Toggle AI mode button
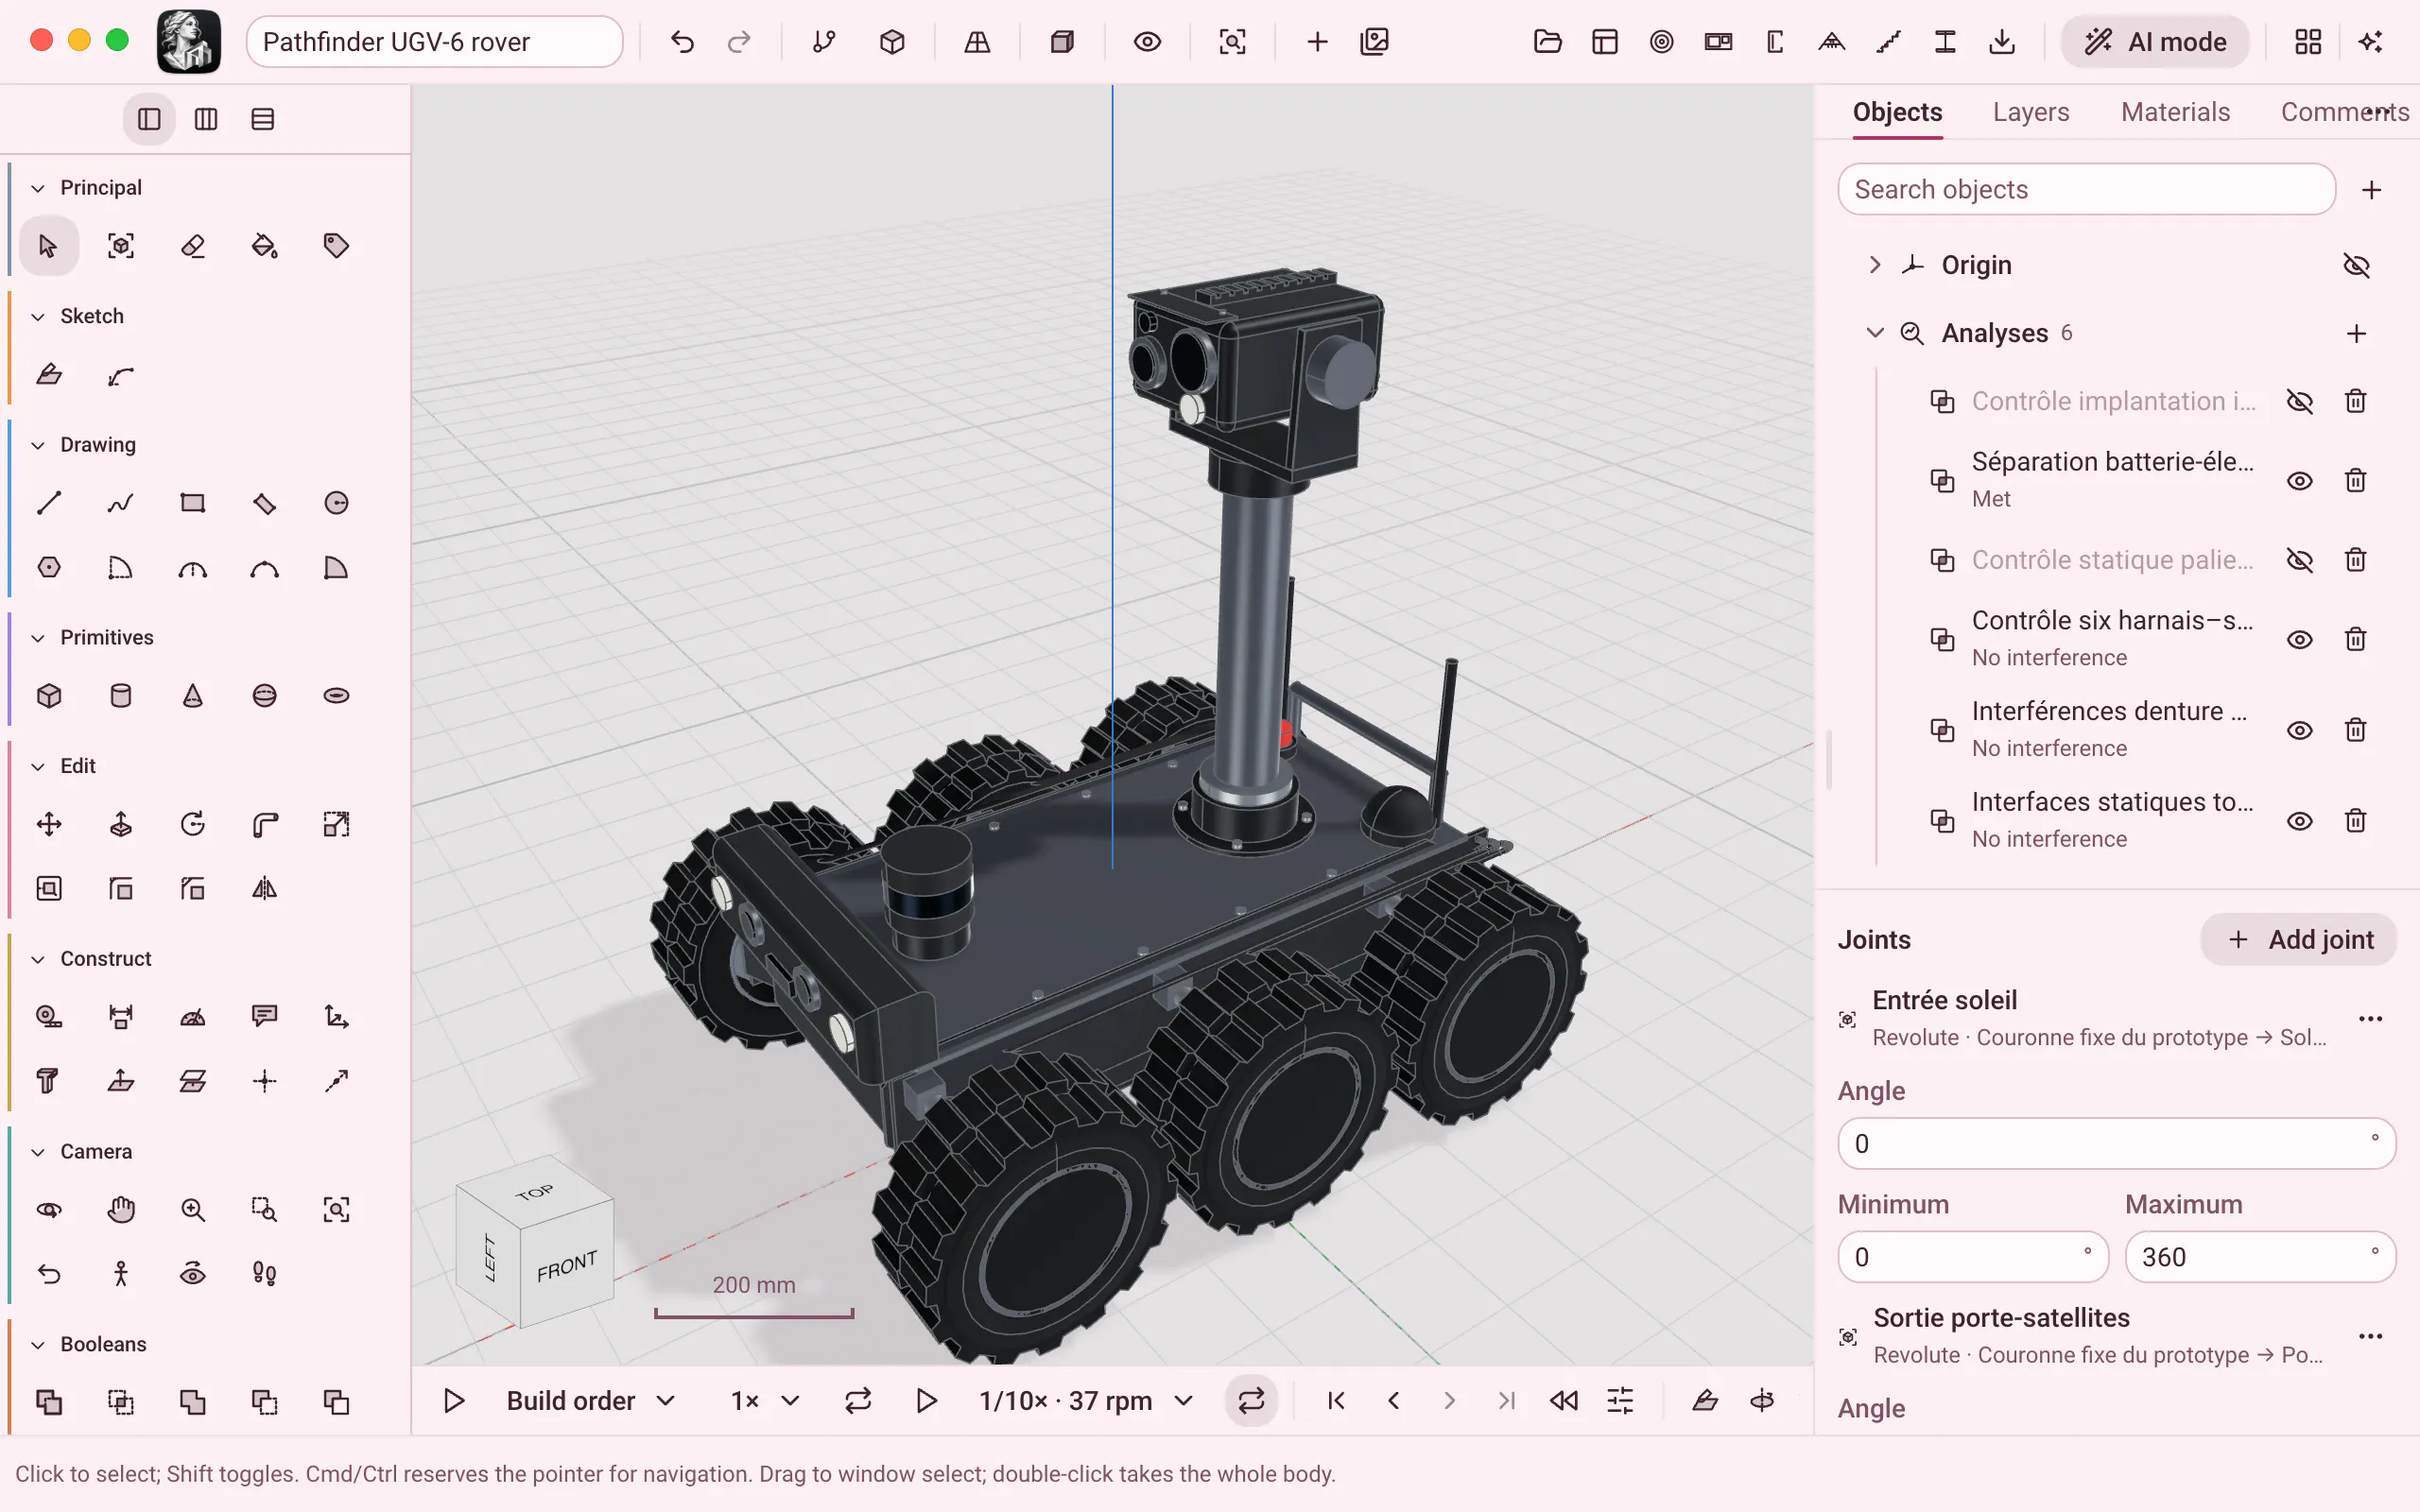 pos(2155,42)
